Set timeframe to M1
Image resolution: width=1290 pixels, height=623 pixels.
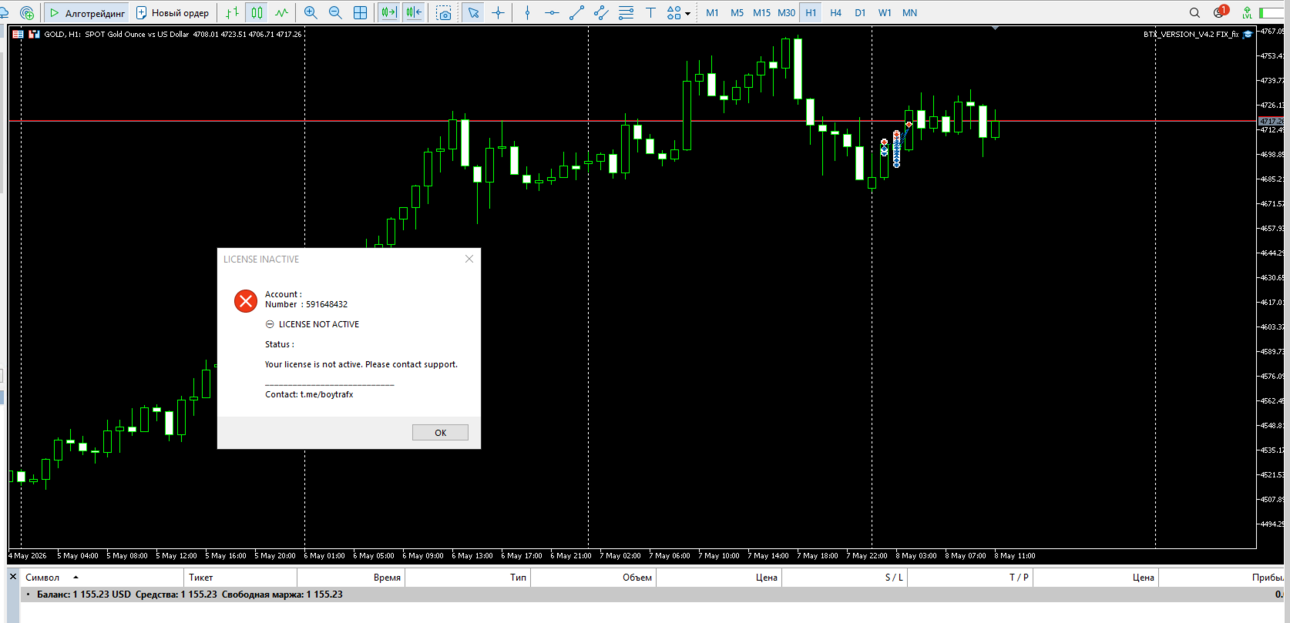click(712, 13)
